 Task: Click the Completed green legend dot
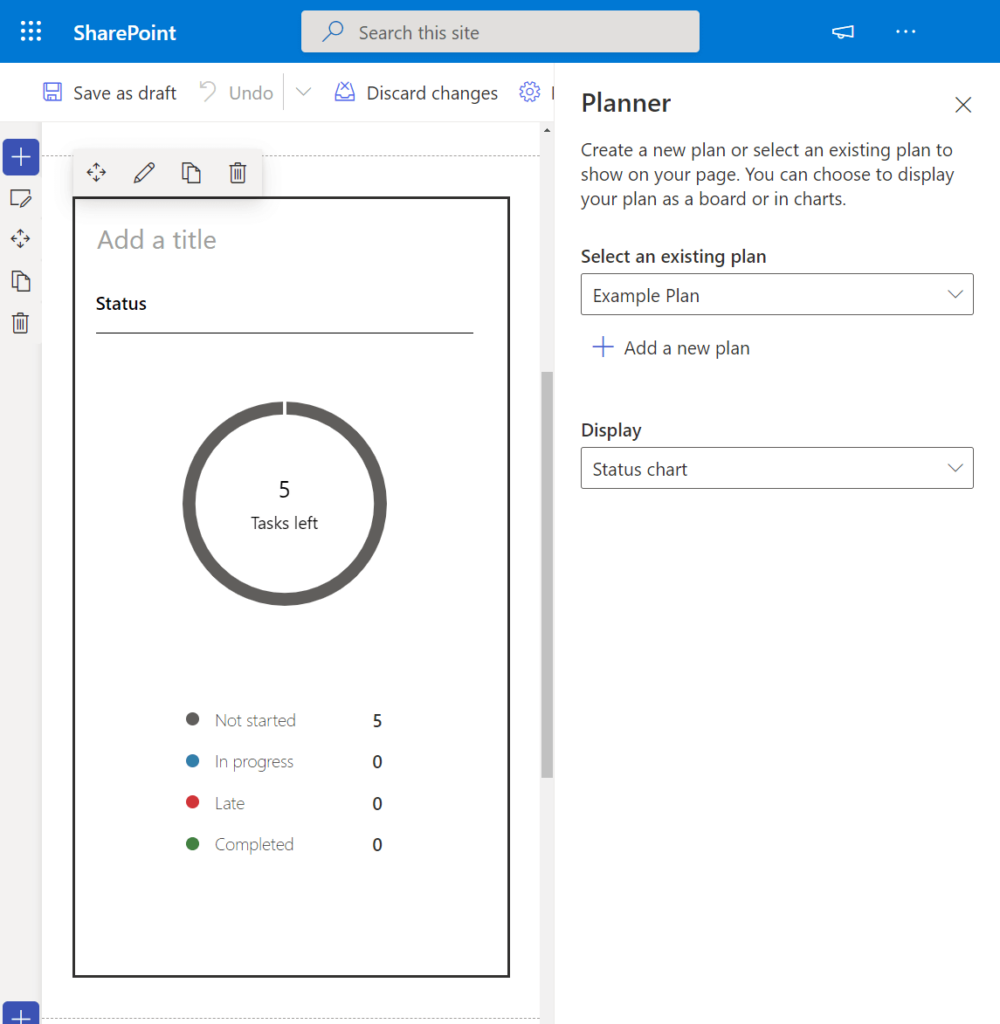192,844
